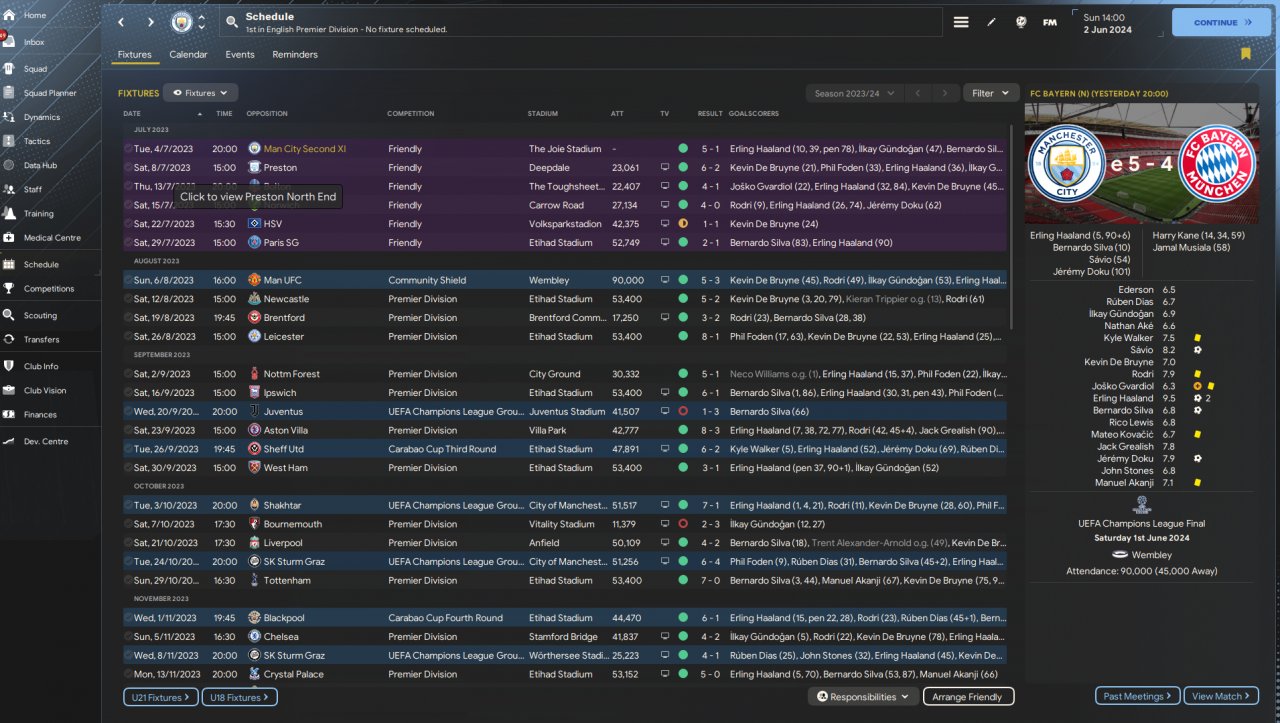1280x723 pixels.
Task: Toggle the circle marker beside Newcastle fixture
Action: tap(128, 299)
